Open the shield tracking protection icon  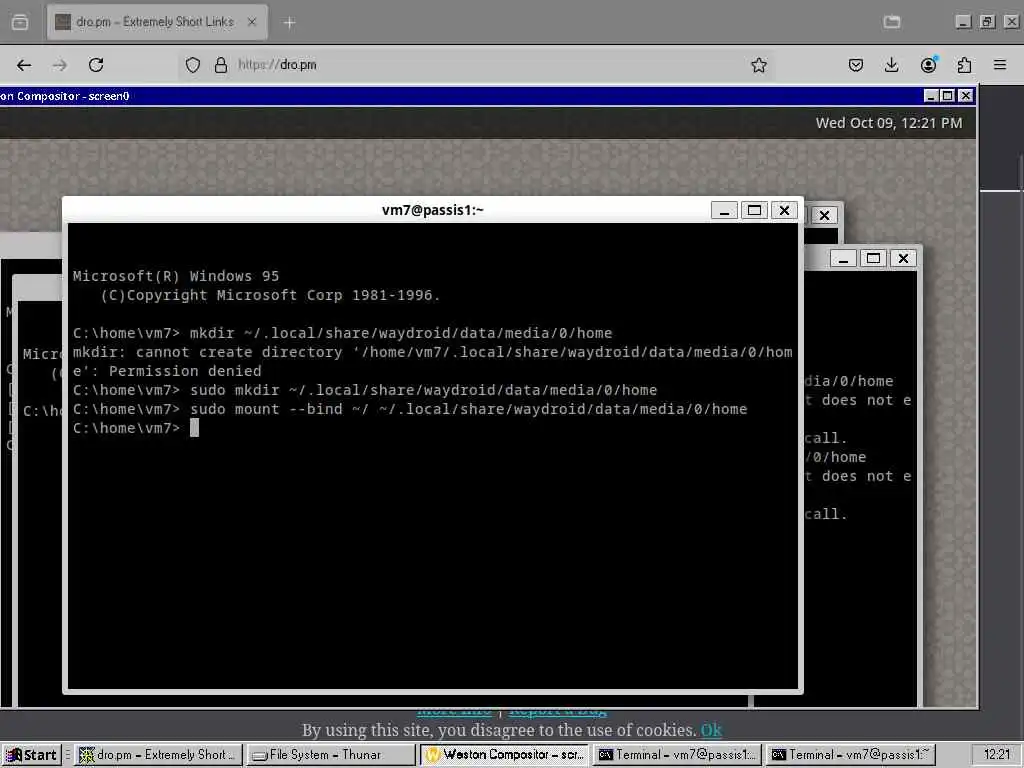click(193, 65)
